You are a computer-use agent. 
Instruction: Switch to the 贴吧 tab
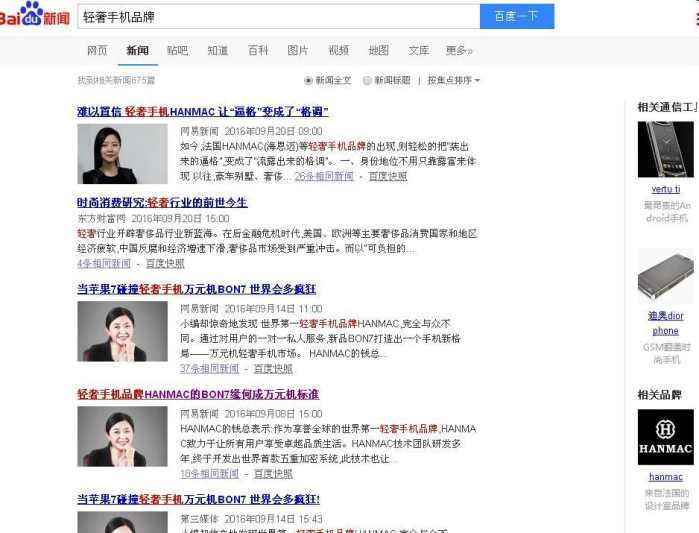(177, 50)
